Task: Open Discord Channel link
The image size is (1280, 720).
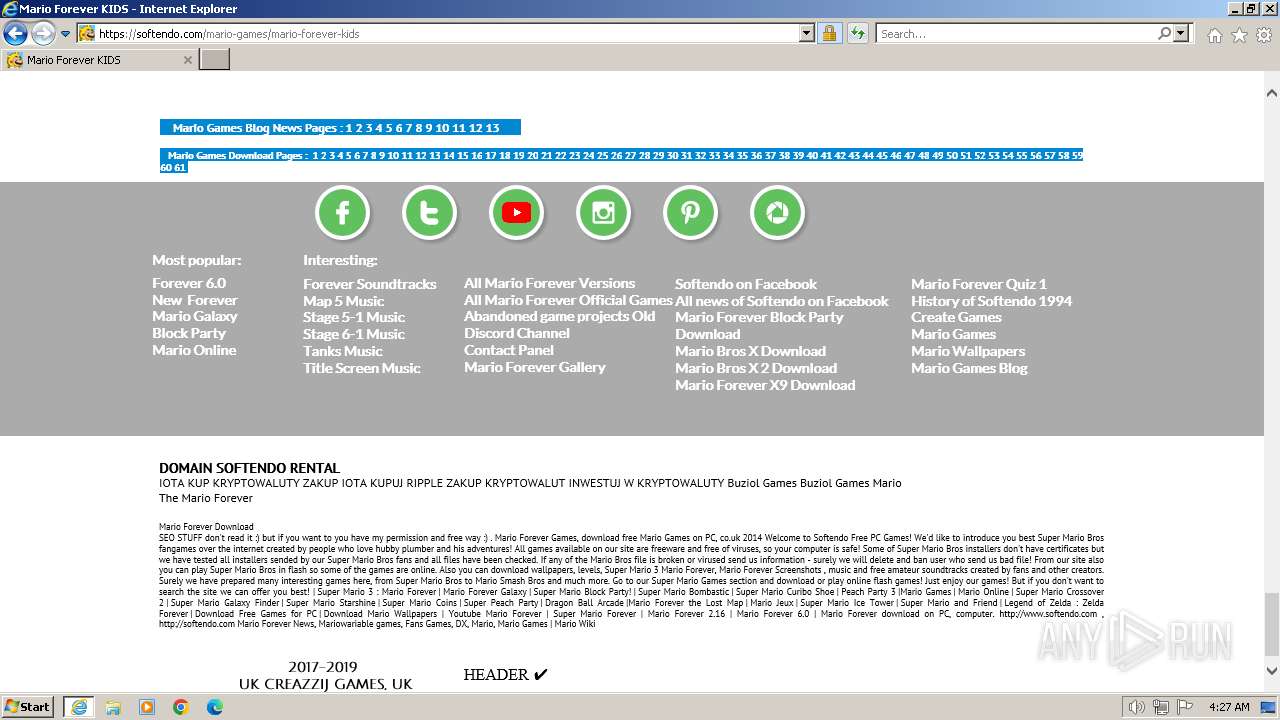Action: click(x=517, y=333)
